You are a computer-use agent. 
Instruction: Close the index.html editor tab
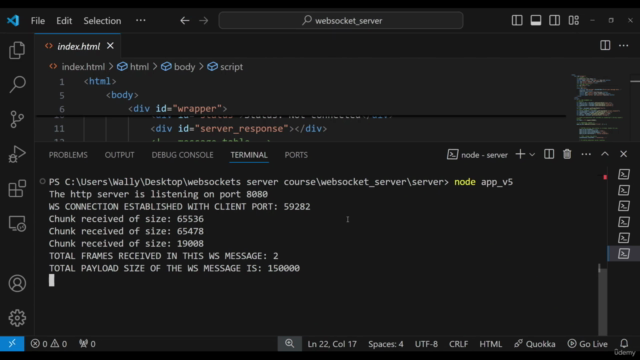110,46
